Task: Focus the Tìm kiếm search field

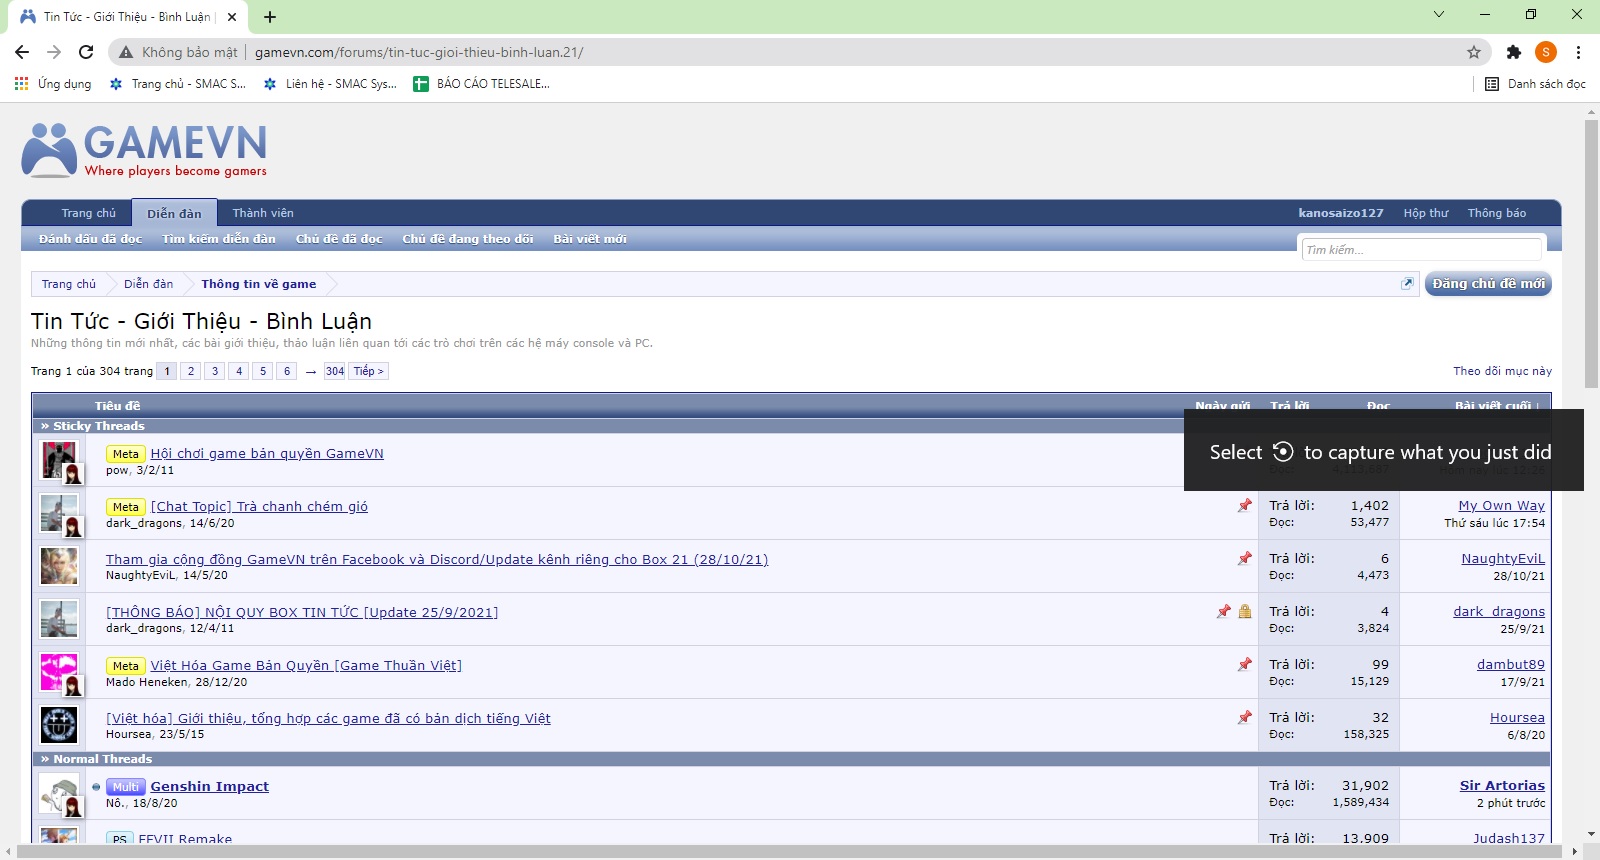Action: 1421,250
